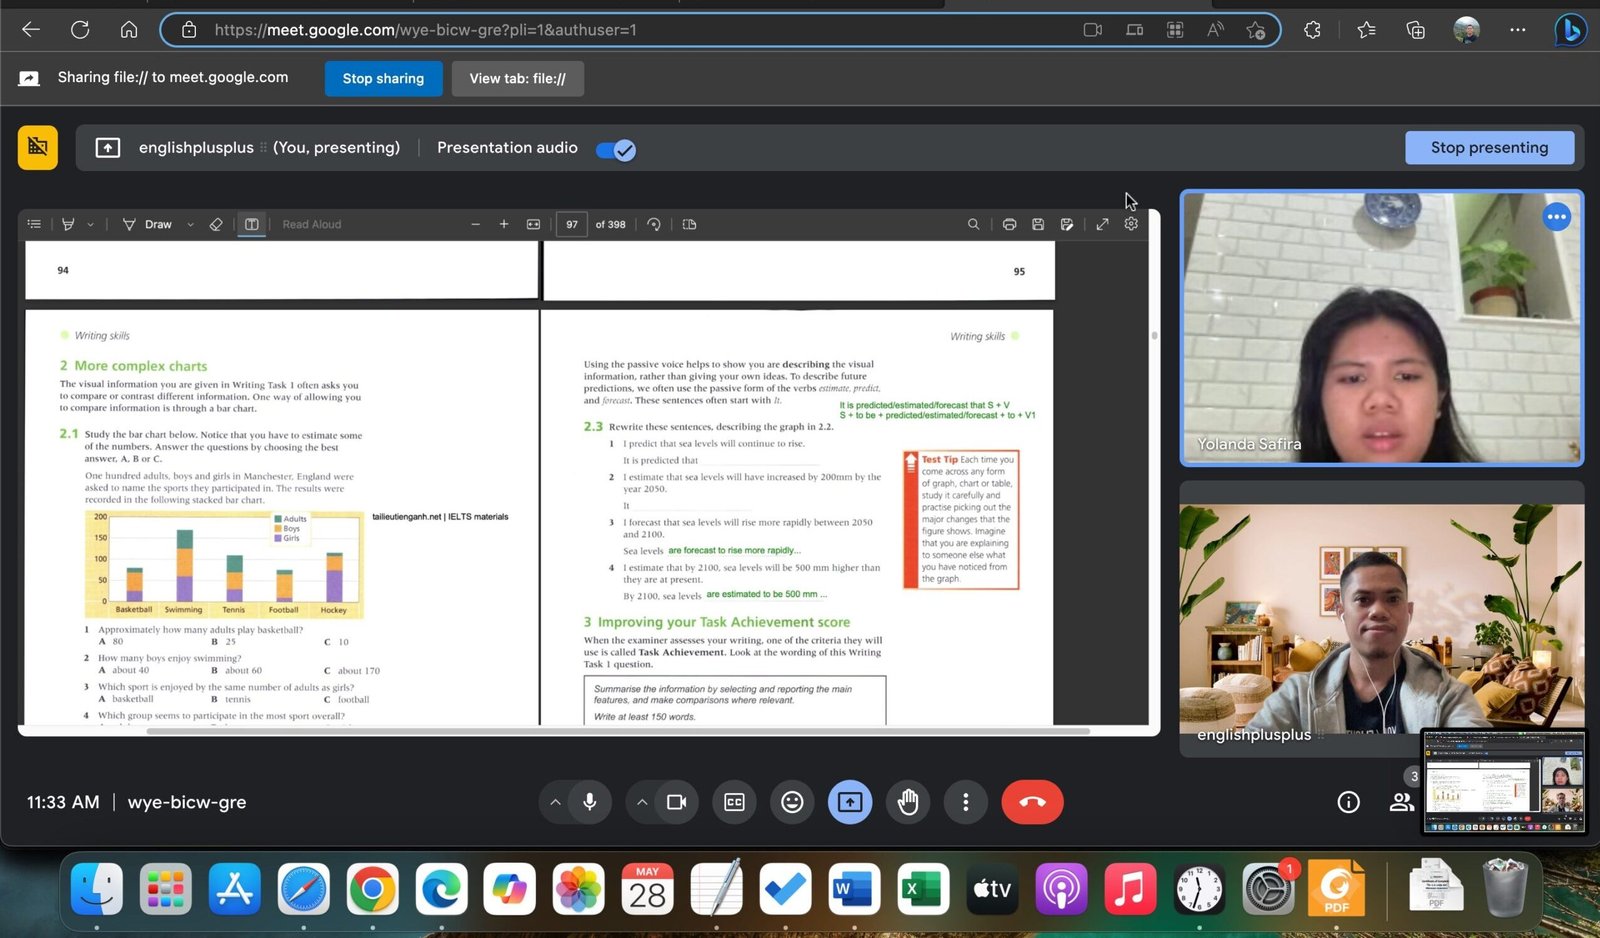
Task: Open more options on Yolanda Safira's video tile
Action: [x=1556, y=216]
